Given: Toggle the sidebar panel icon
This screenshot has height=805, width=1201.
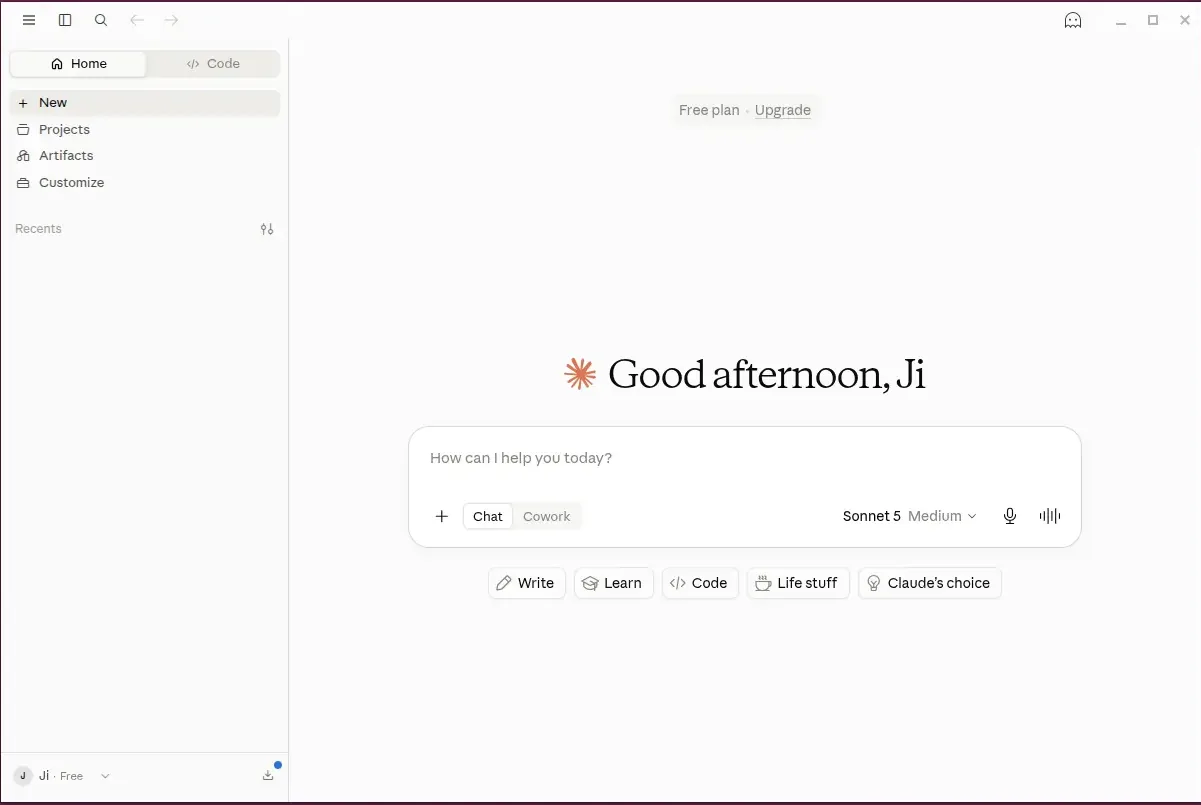Looking at the screenshot, I should coord(65,20).
